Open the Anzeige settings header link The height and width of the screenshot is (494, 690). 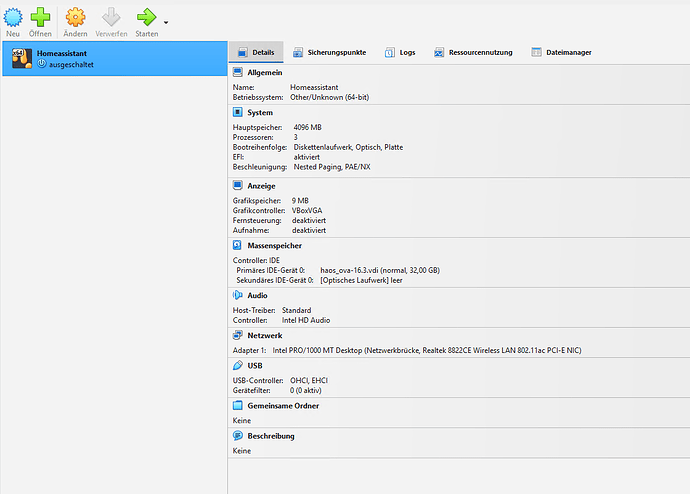tap(261, 186)
